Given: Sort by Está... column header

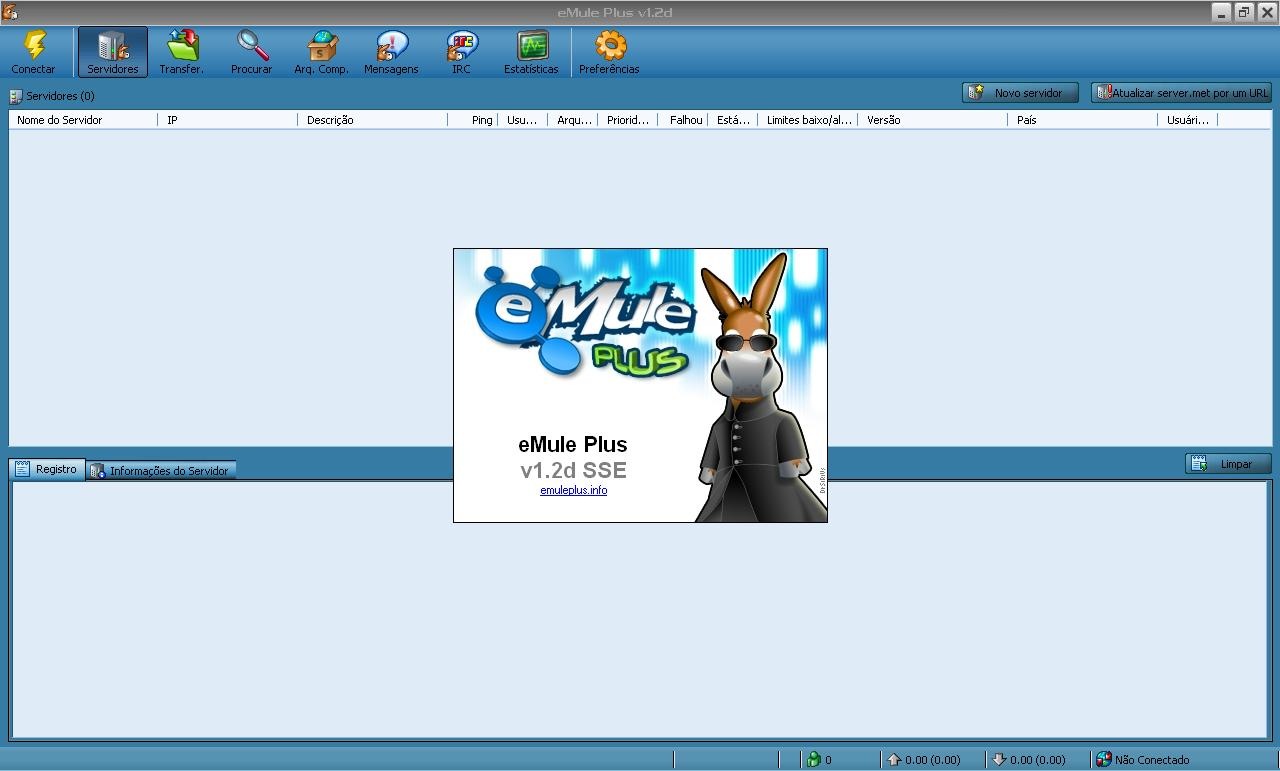Looking at the screenshot, I should (x=733, y=120).
